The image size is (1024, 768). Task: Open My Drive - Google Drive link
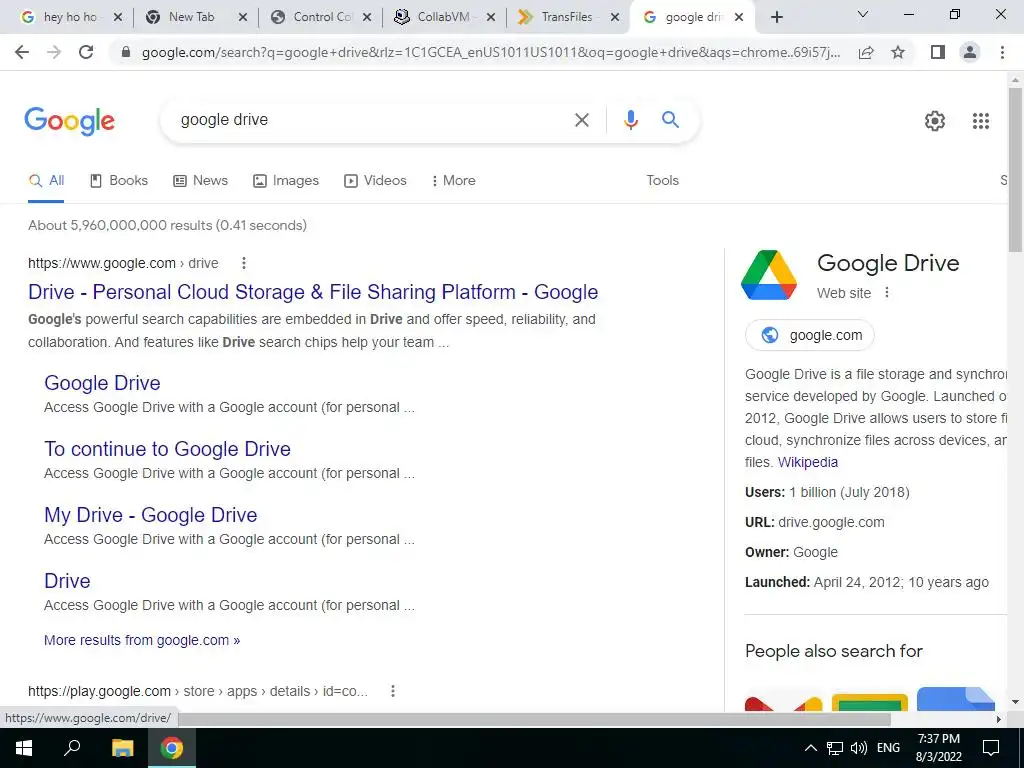(x=151, y=515)
